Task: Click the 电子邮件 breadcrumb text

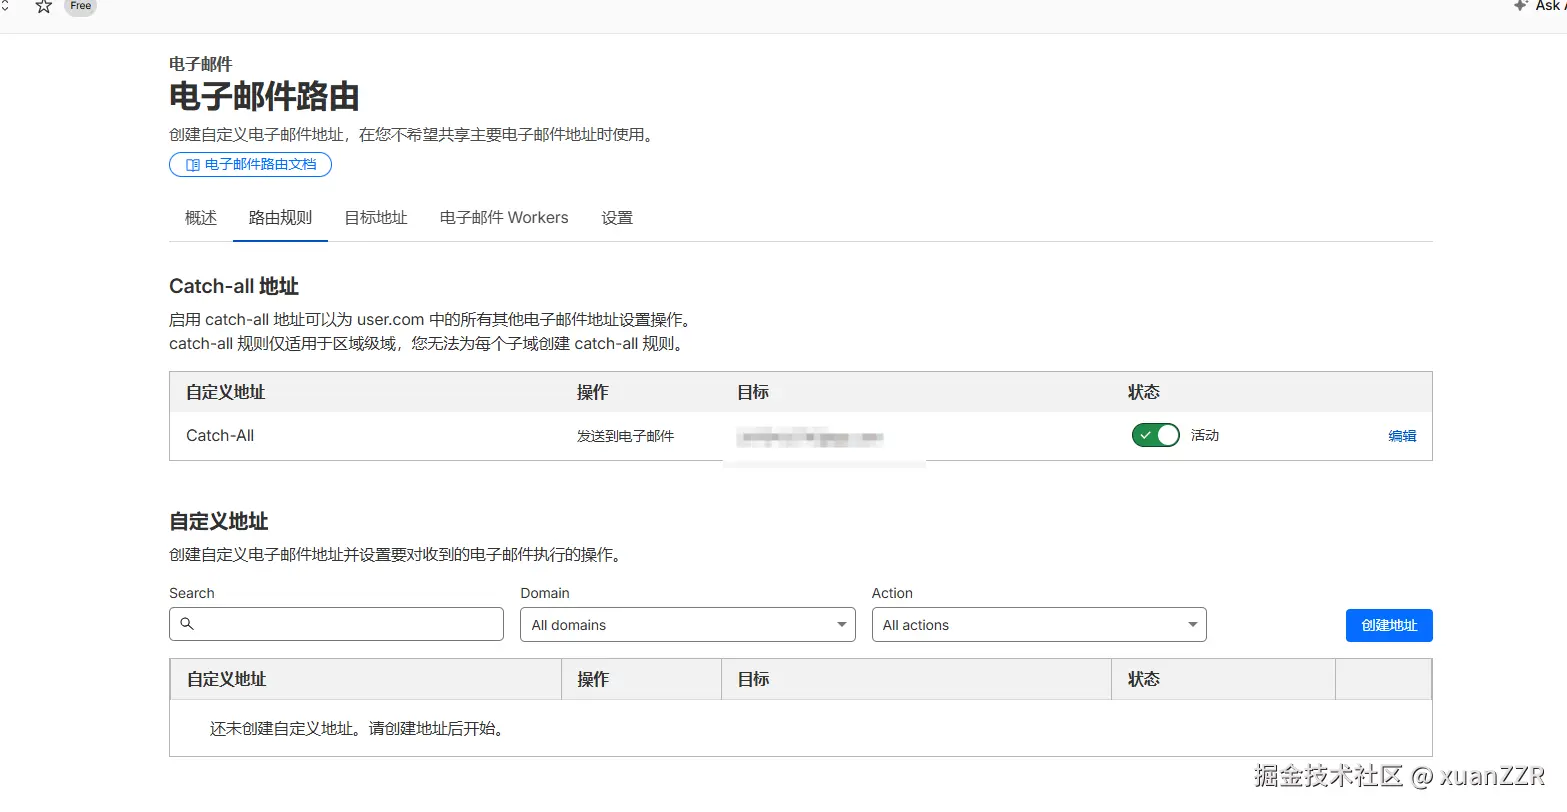Action: click(x=201, y=64)
